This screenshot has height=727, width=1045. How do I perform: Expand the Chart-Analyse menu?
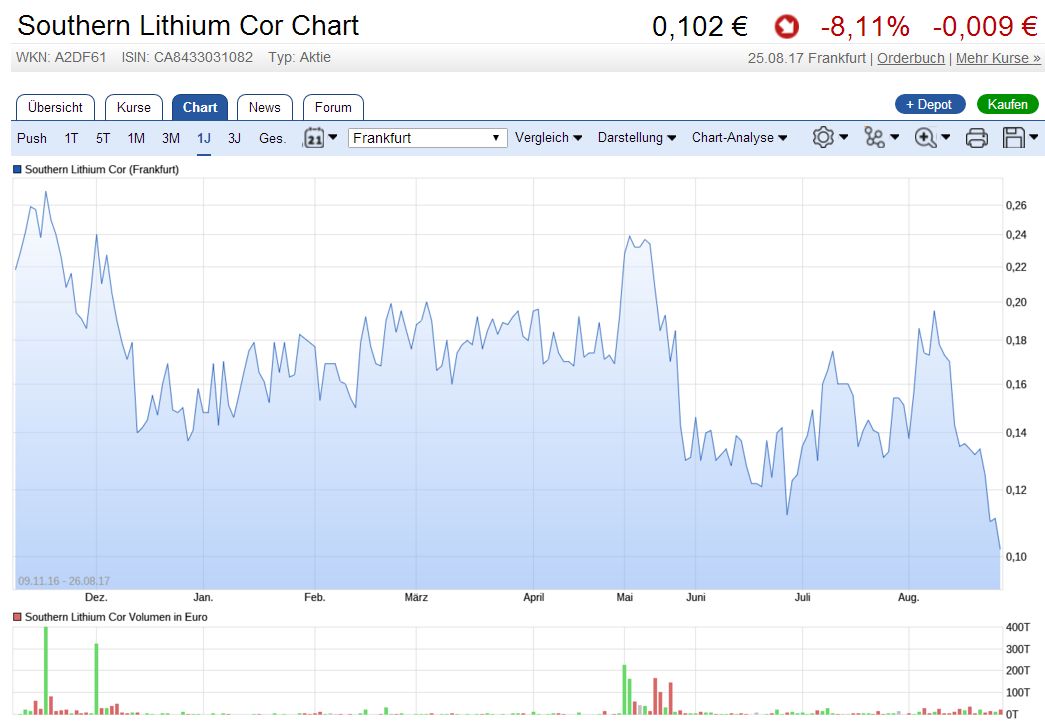737,137
